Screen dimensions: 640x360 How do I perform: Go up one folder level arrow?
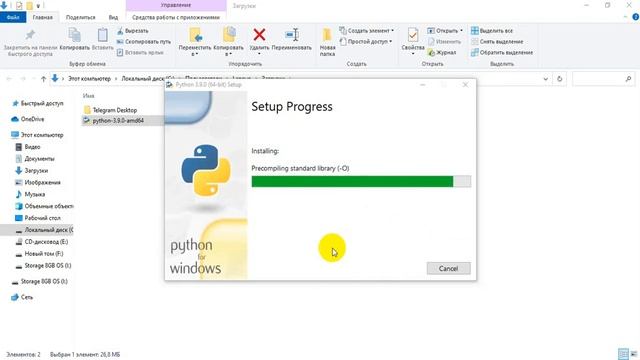43,79
